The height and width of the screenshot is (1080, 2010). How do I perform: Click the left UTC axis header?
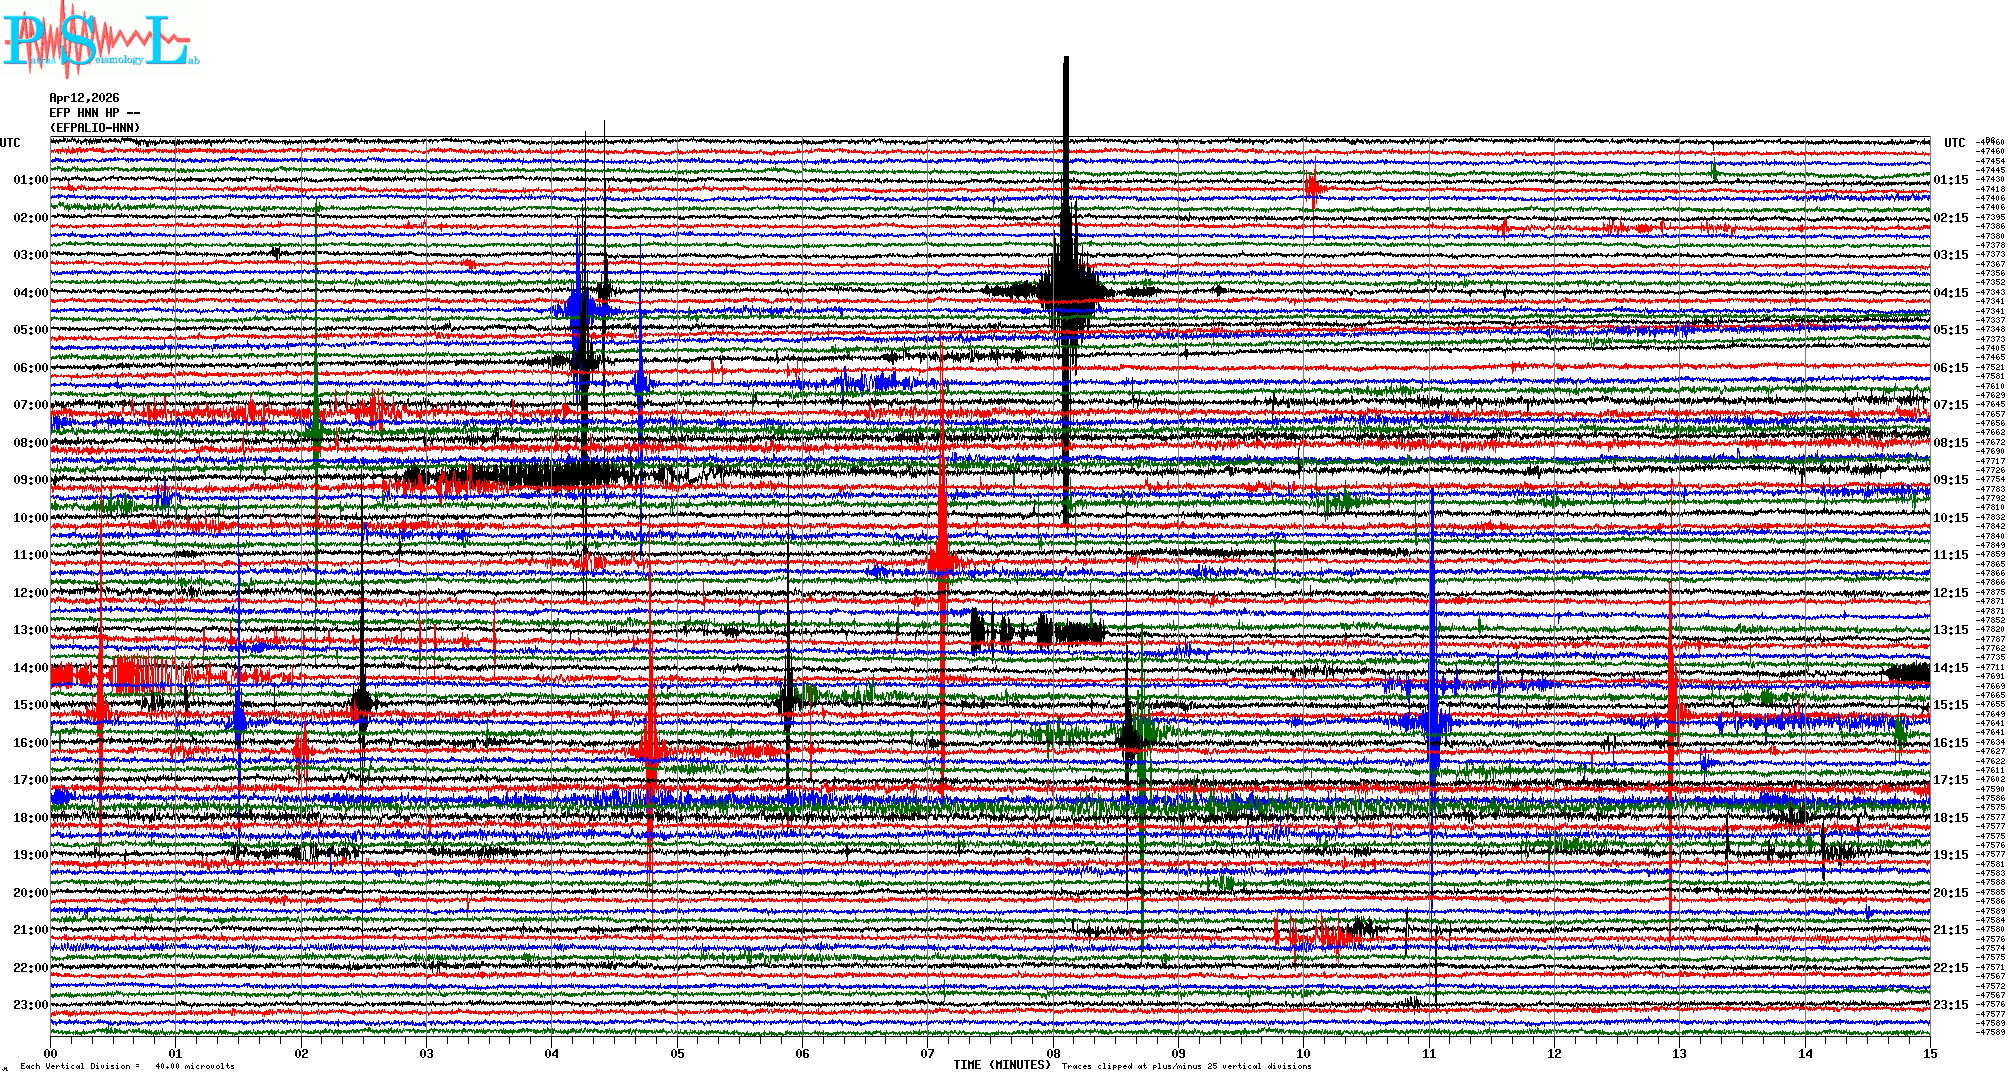(x=10, y=143)
